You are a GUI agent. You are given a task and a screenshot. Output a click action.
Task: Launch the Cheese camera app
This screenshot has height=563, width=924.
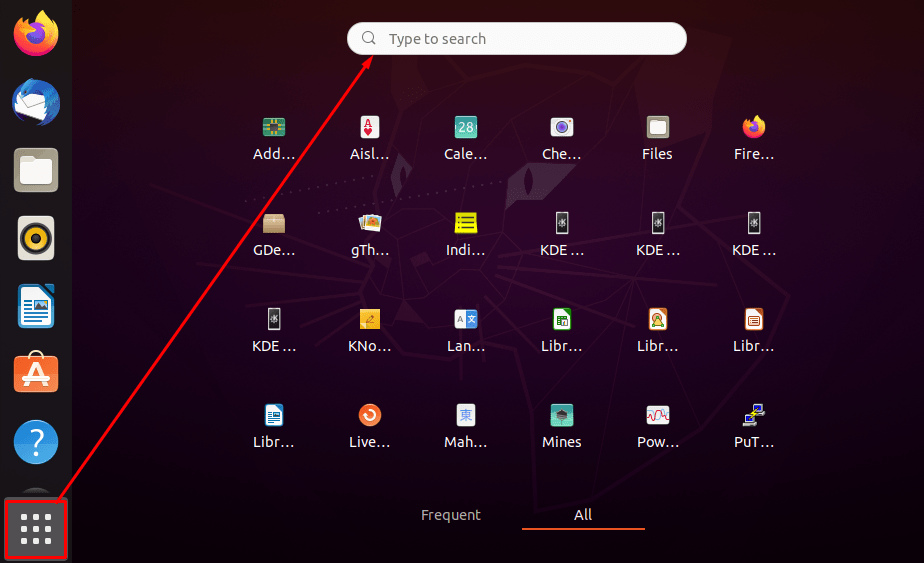click(562, 139)
